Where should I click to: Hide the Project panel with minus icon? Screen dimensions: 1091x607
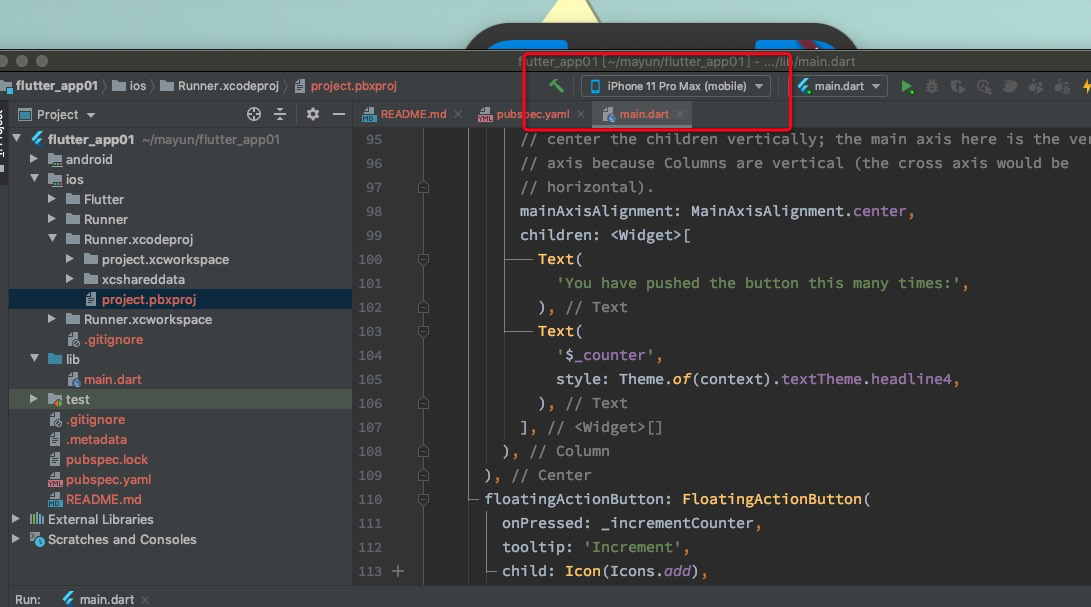[339, 114]
